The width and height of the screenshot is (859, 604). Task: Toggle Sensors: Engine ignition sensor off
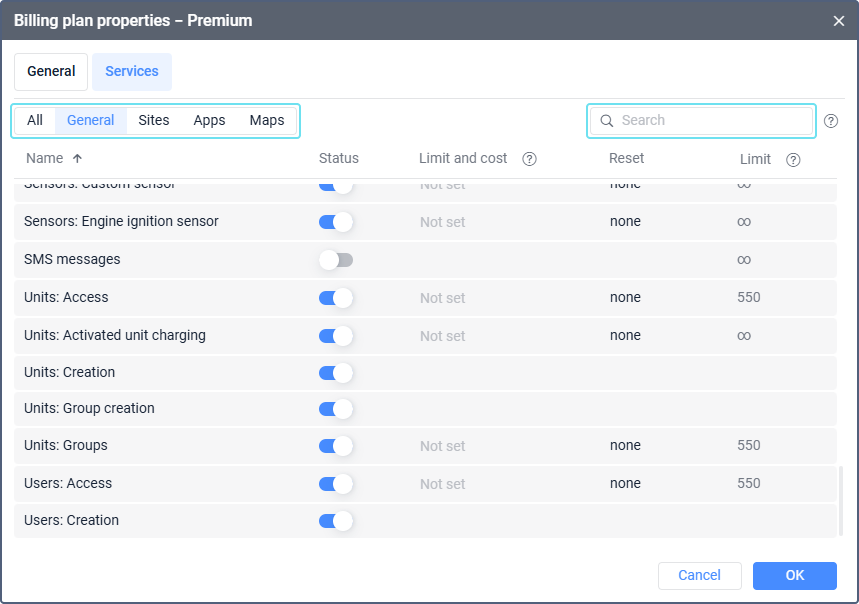click(336, 222)
